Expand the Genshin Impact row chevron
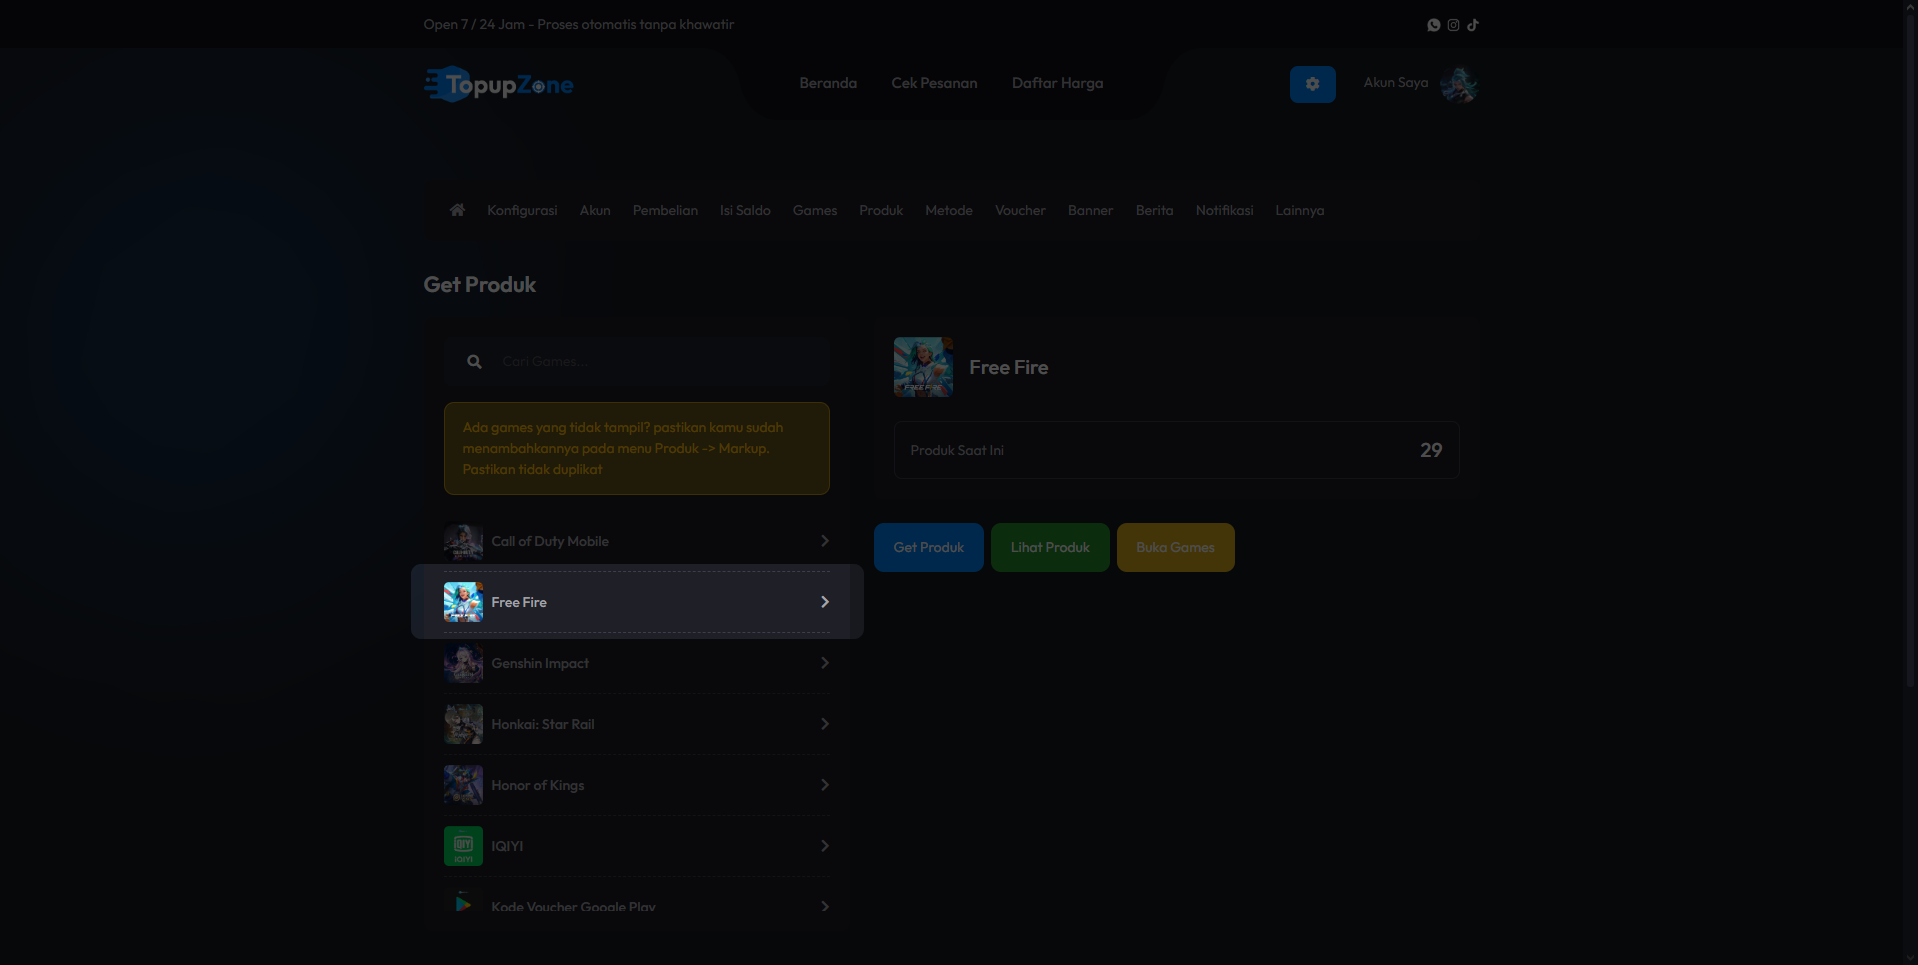The width and height of the screenshot is (1918, 965). tap(825, 663)
